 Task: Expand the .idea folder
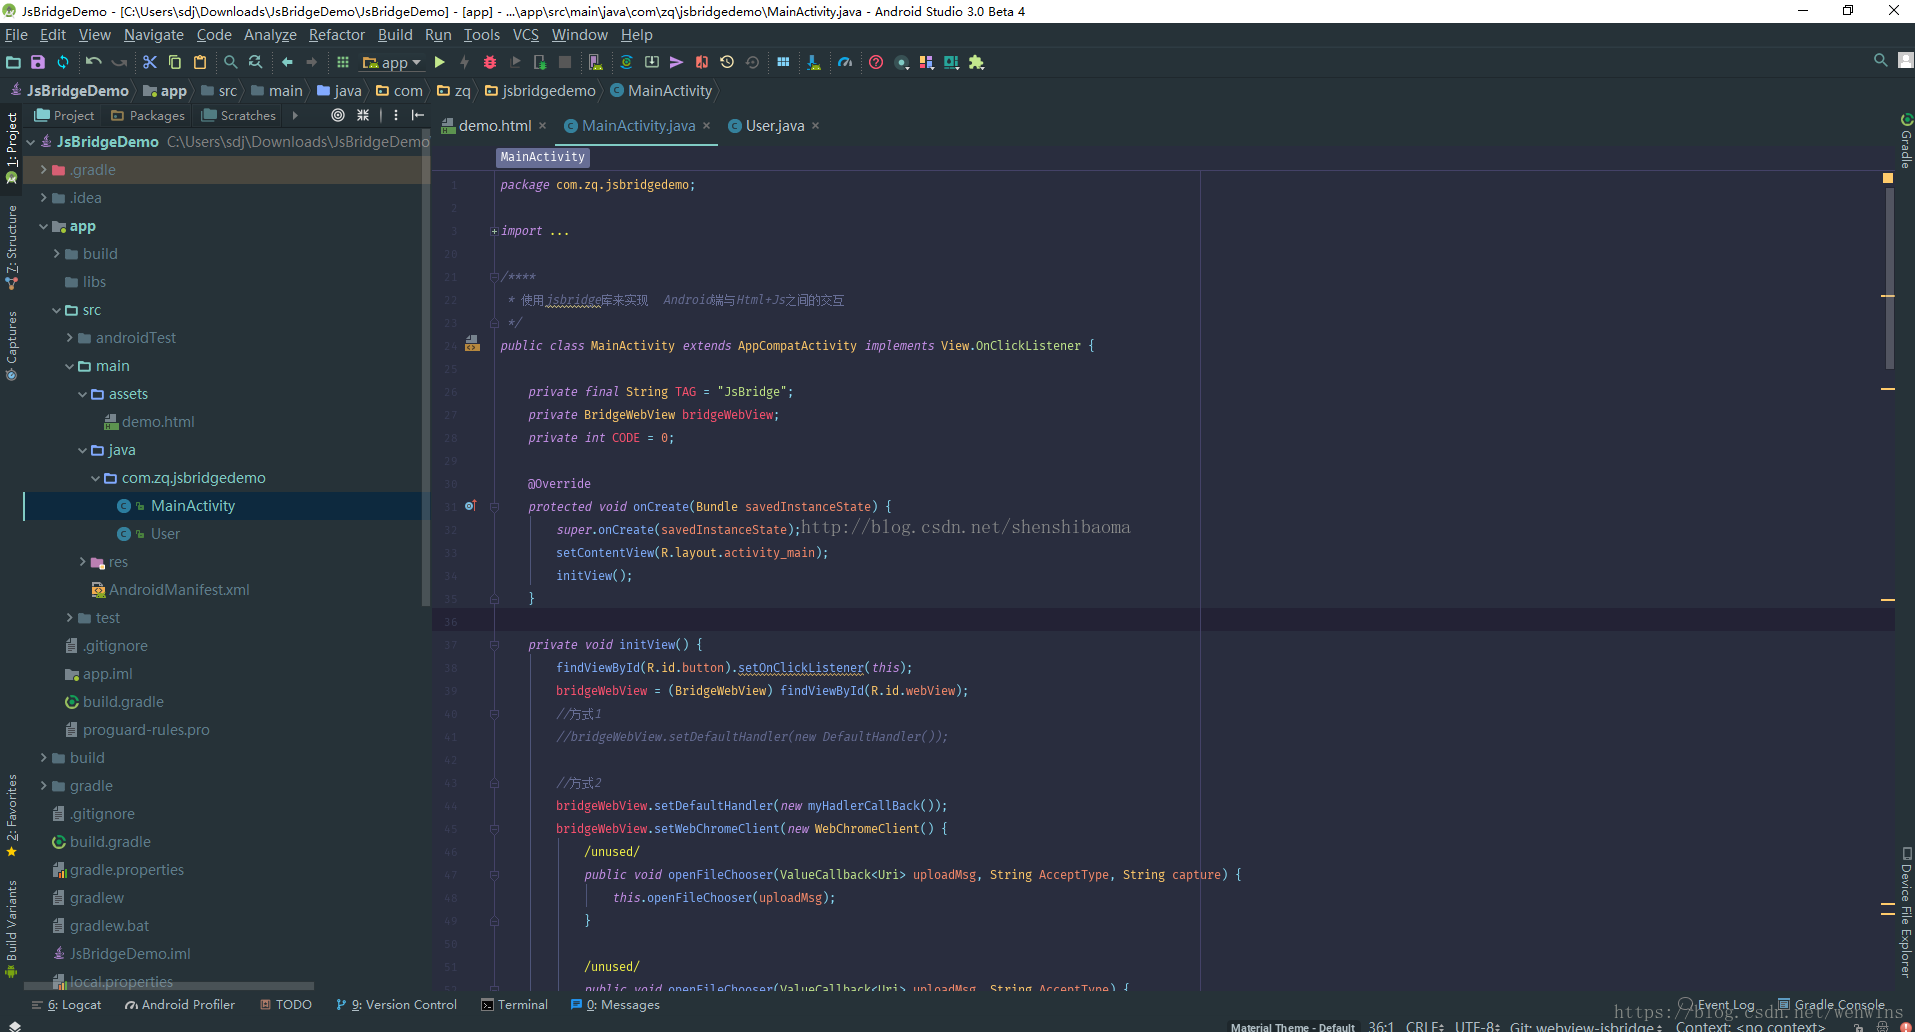pos(44,198)
